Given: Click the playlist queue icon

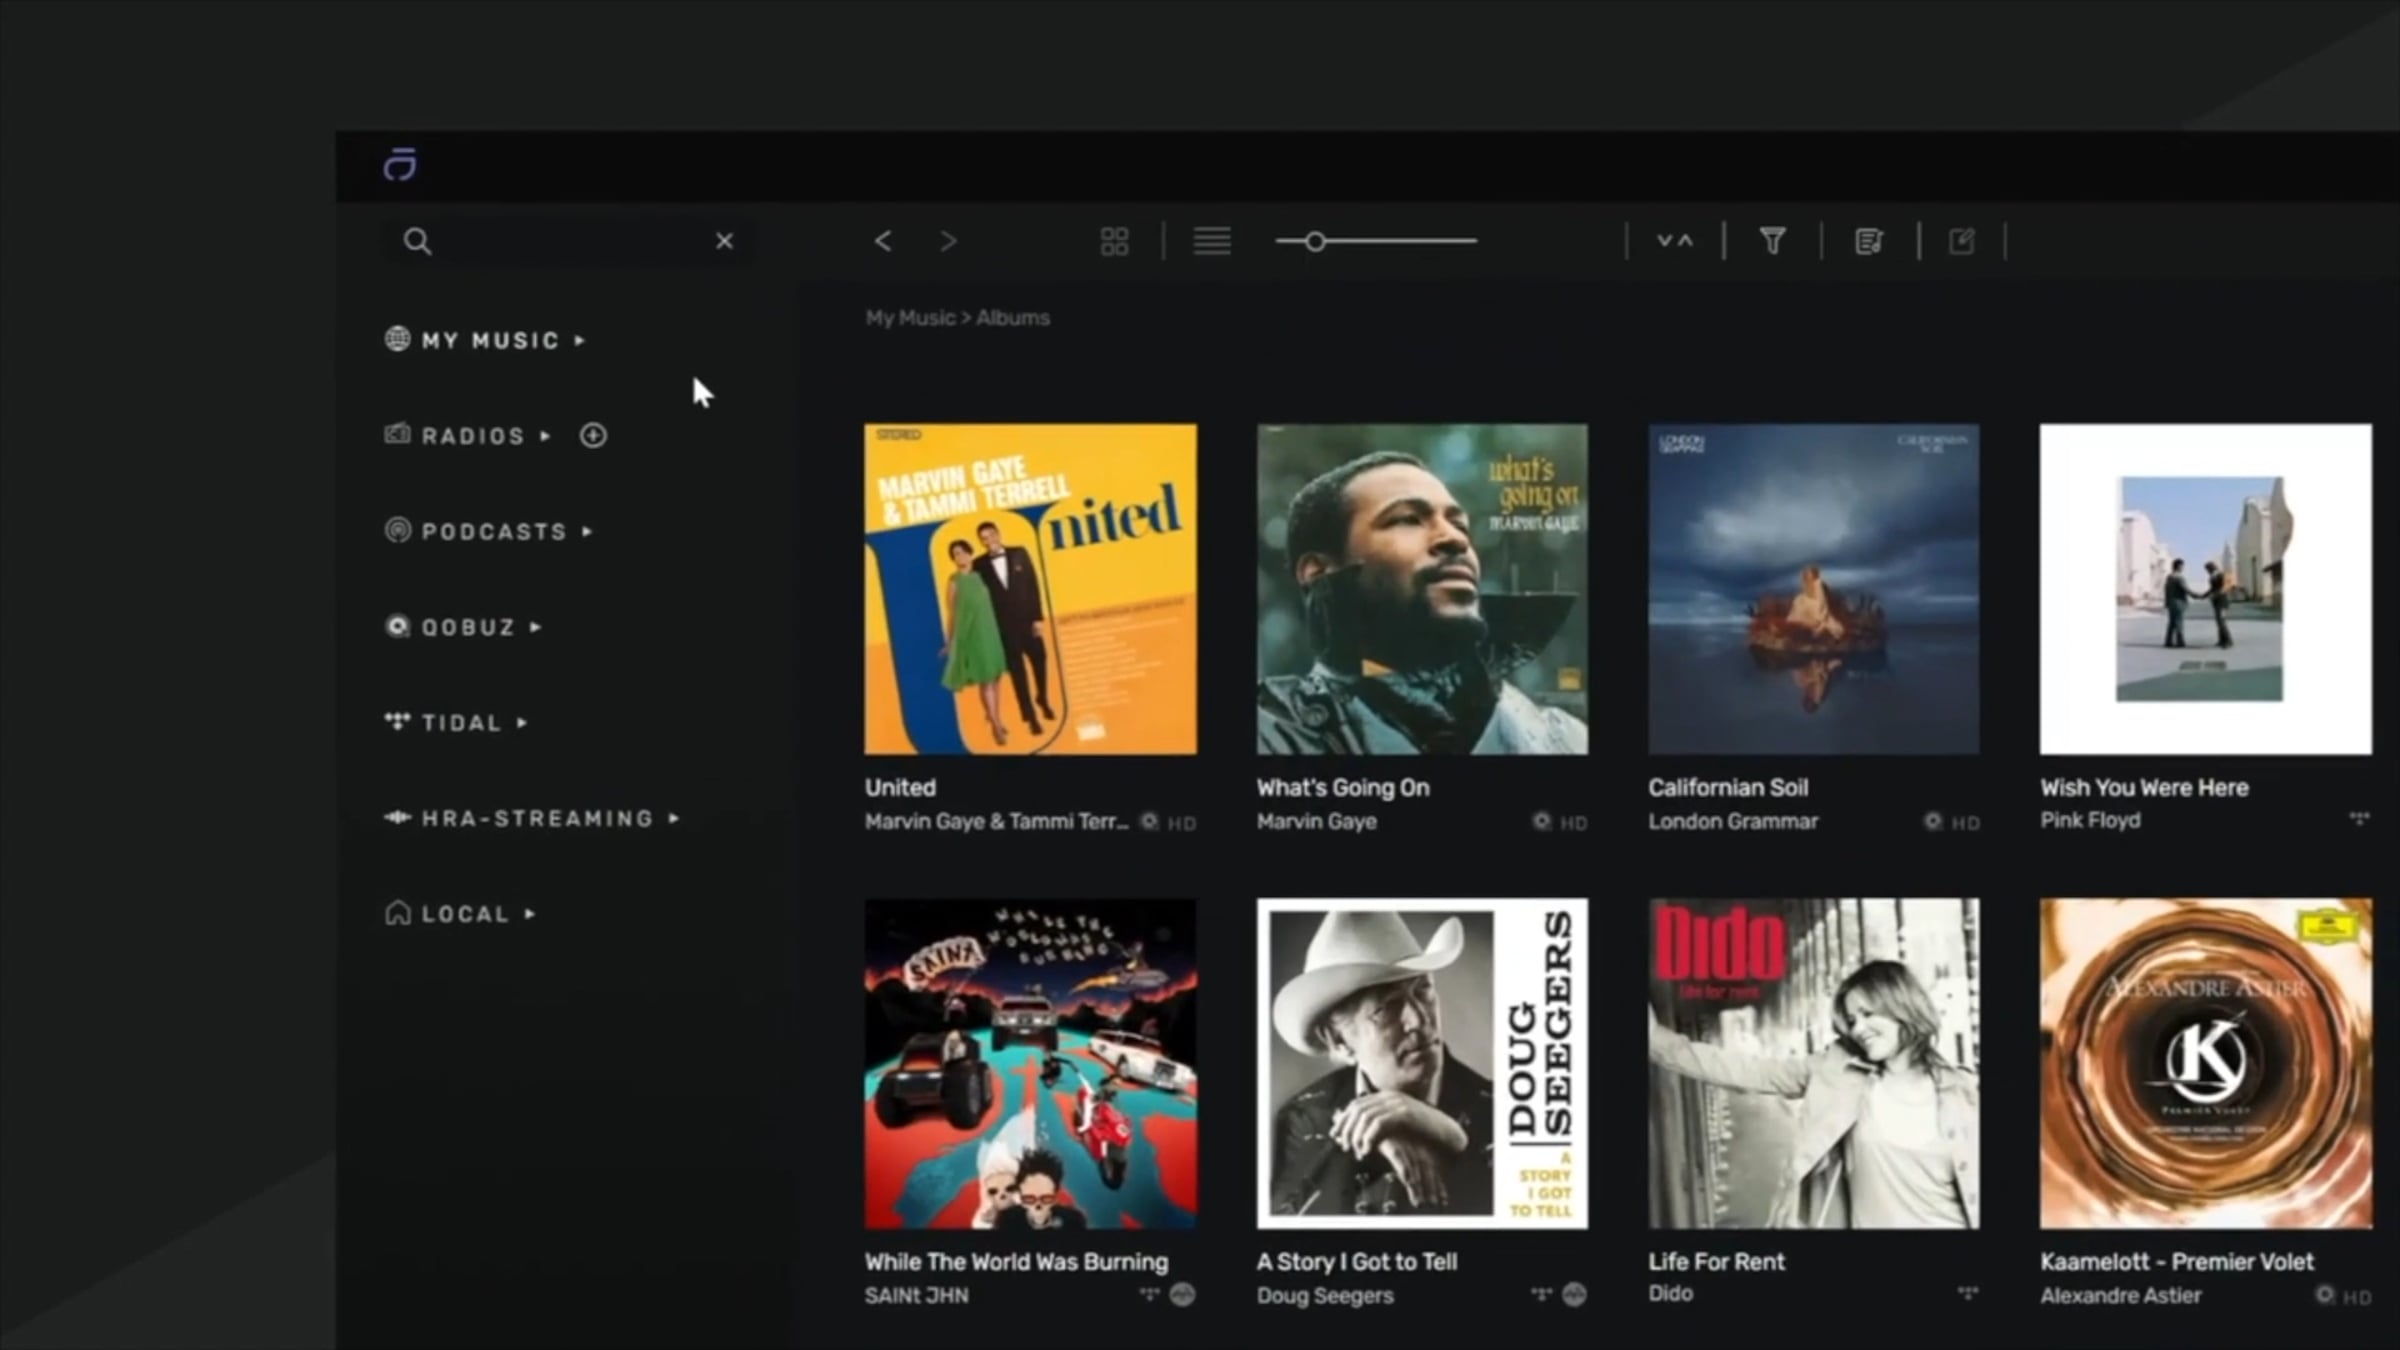Looking at the screenshot, I should 1869,241.
